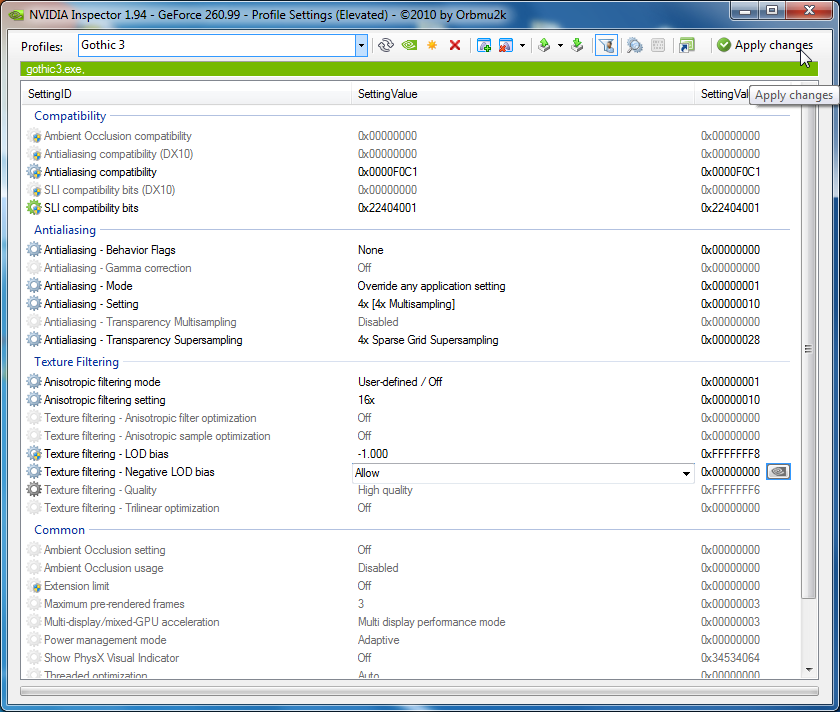
Task: Click the remove application from profile icon
Action: 506,45
